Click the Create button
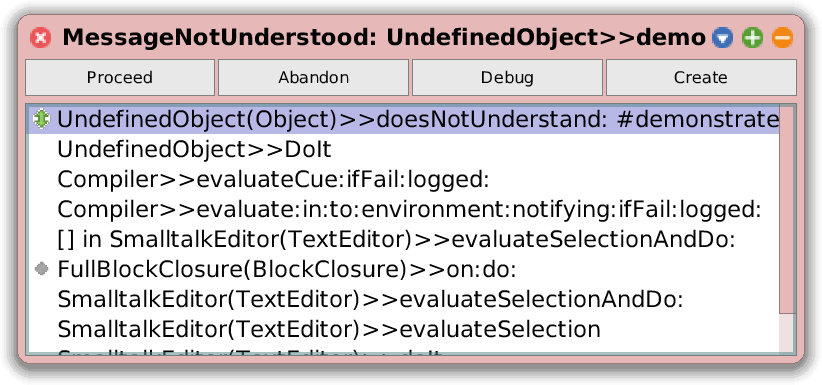 coord(701,78)
